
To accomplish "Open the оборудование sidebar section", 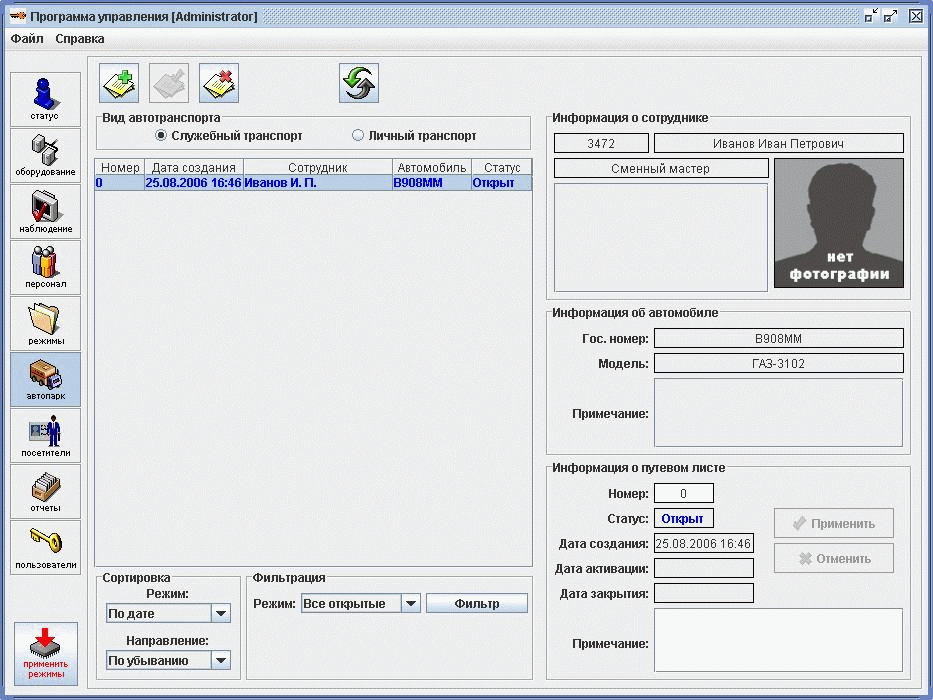I will pyautogui.click(x=45, y=155).
